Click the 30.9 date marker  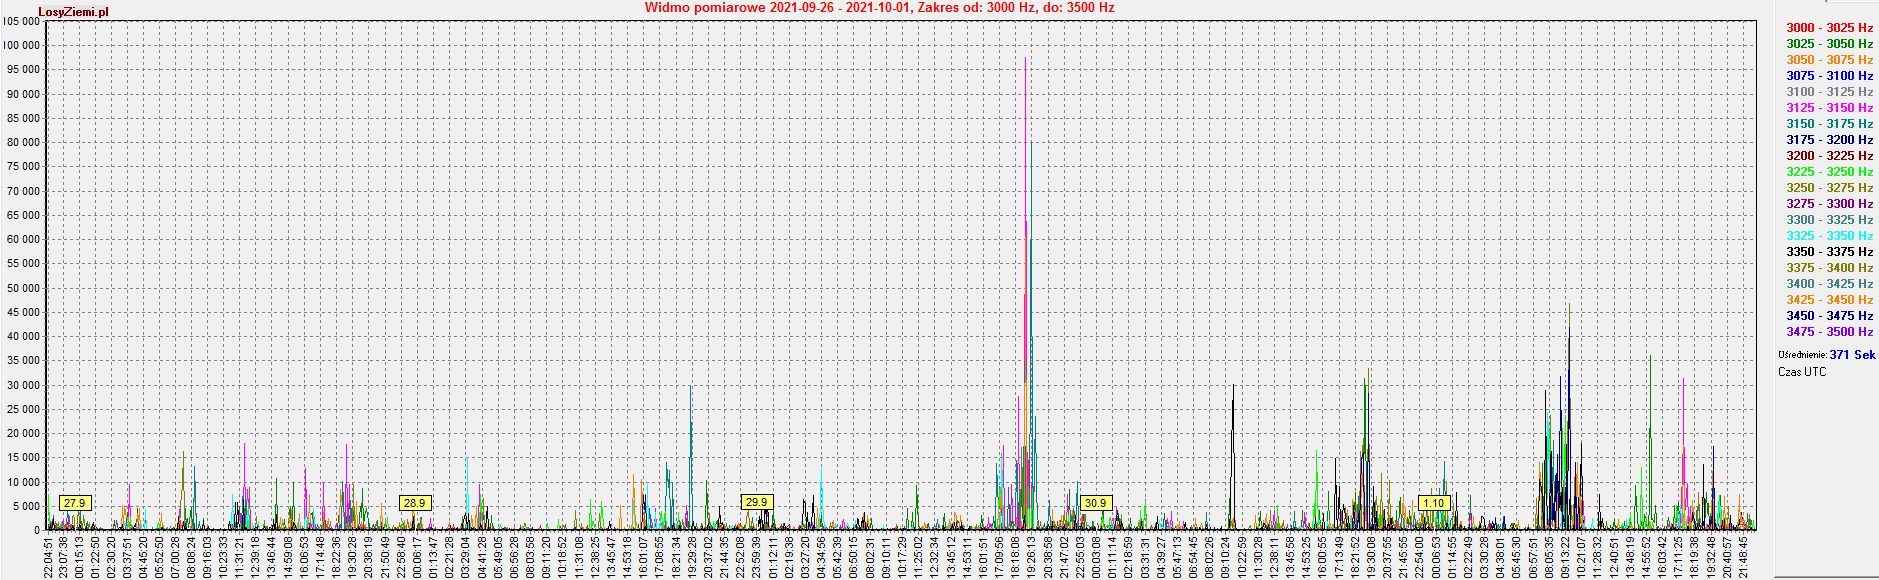point(1095,503)
